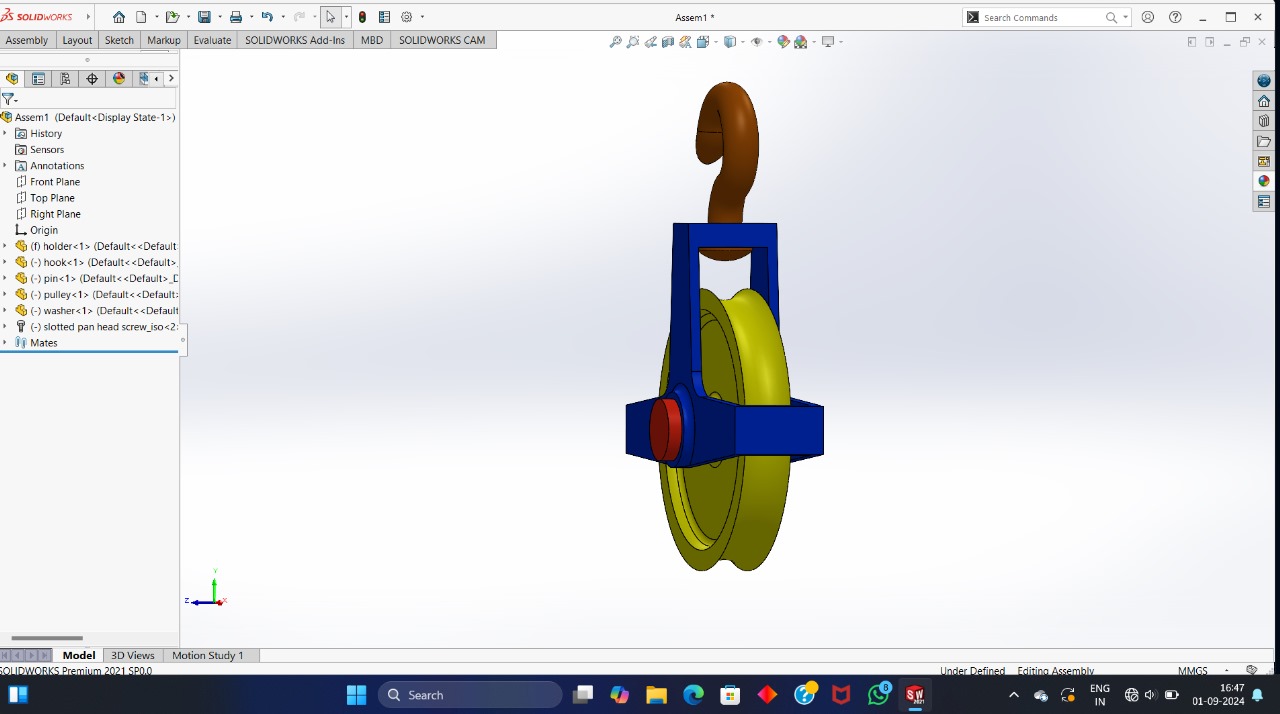Open the user login account icon

(1148, 17)
